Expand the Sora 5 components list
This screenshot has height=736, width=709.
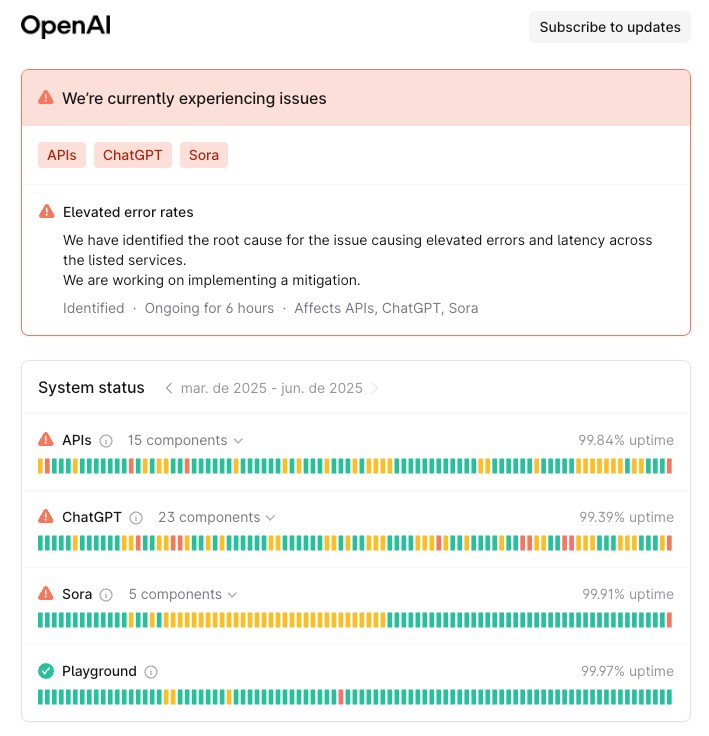pos(183,594)
